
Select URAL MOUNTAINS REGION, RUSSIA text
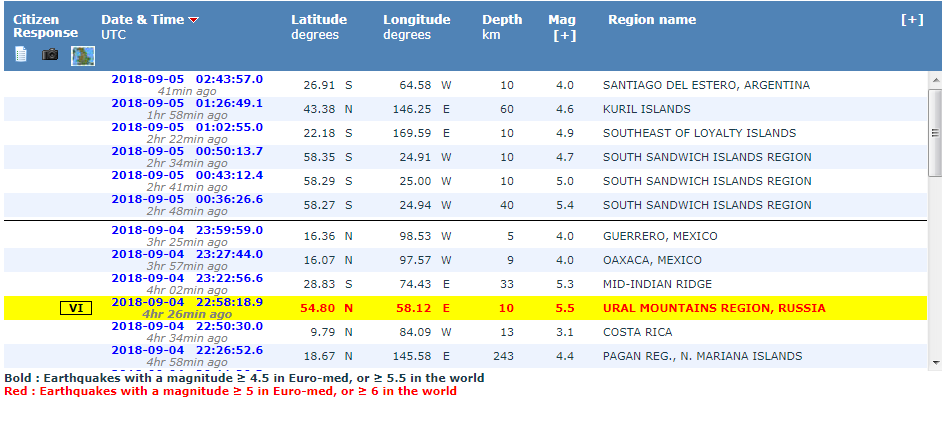pyautogui.click(x=714, y=309)
